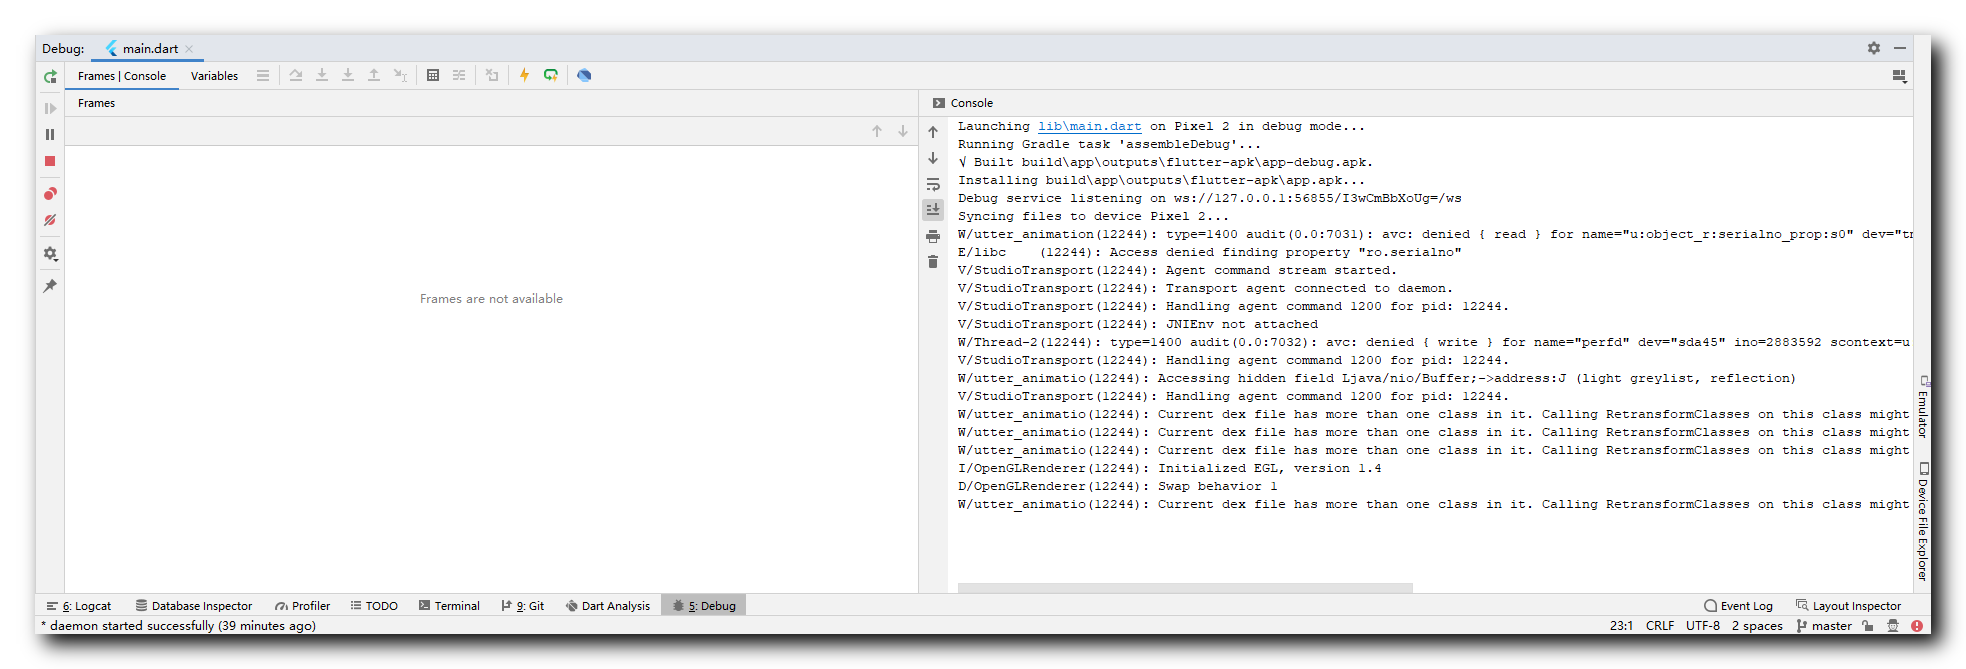Click console Up the Stack Trace arrow

[x=933, y=132]
